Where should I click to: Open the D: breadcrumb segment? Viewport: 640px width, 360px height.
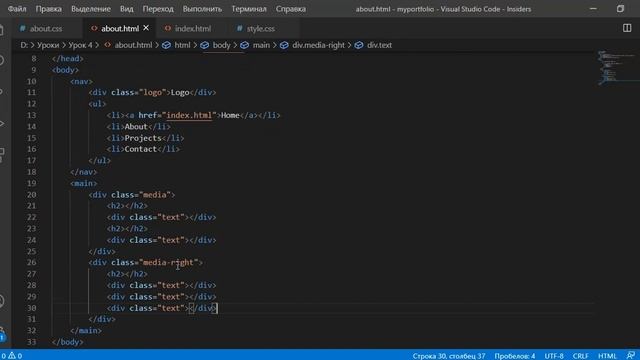tap(24, 45)
